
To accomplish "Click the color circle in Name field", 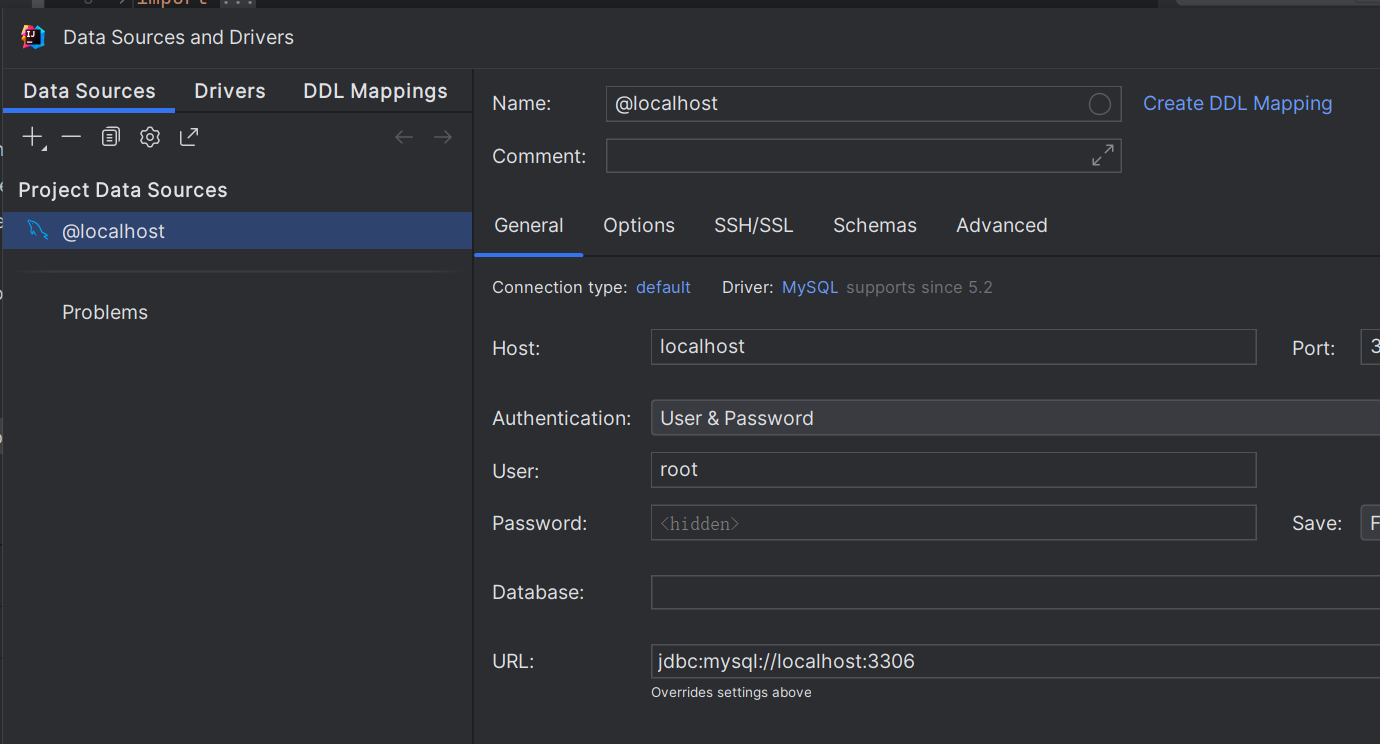I will (1099, 104).
